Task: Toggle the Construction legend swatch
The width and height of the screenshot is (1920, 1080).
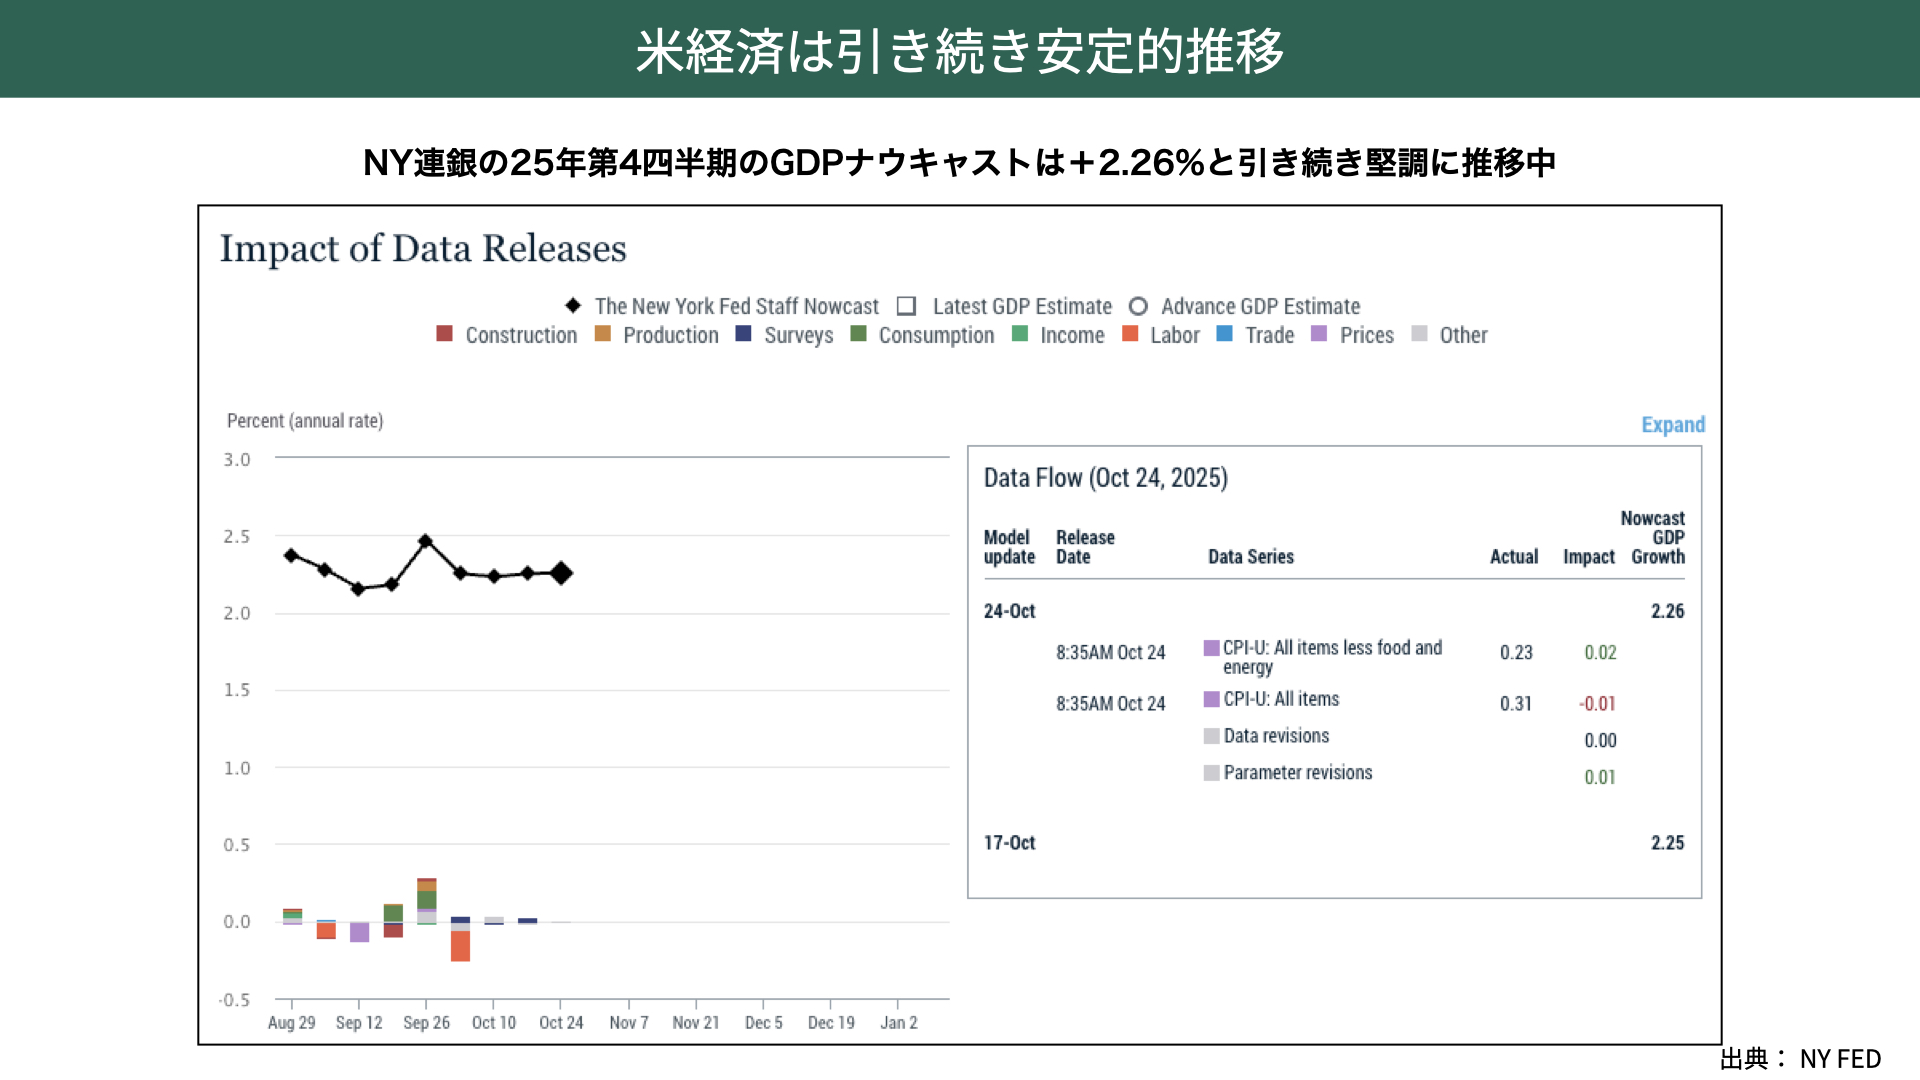Action: [x=445, y=334]
